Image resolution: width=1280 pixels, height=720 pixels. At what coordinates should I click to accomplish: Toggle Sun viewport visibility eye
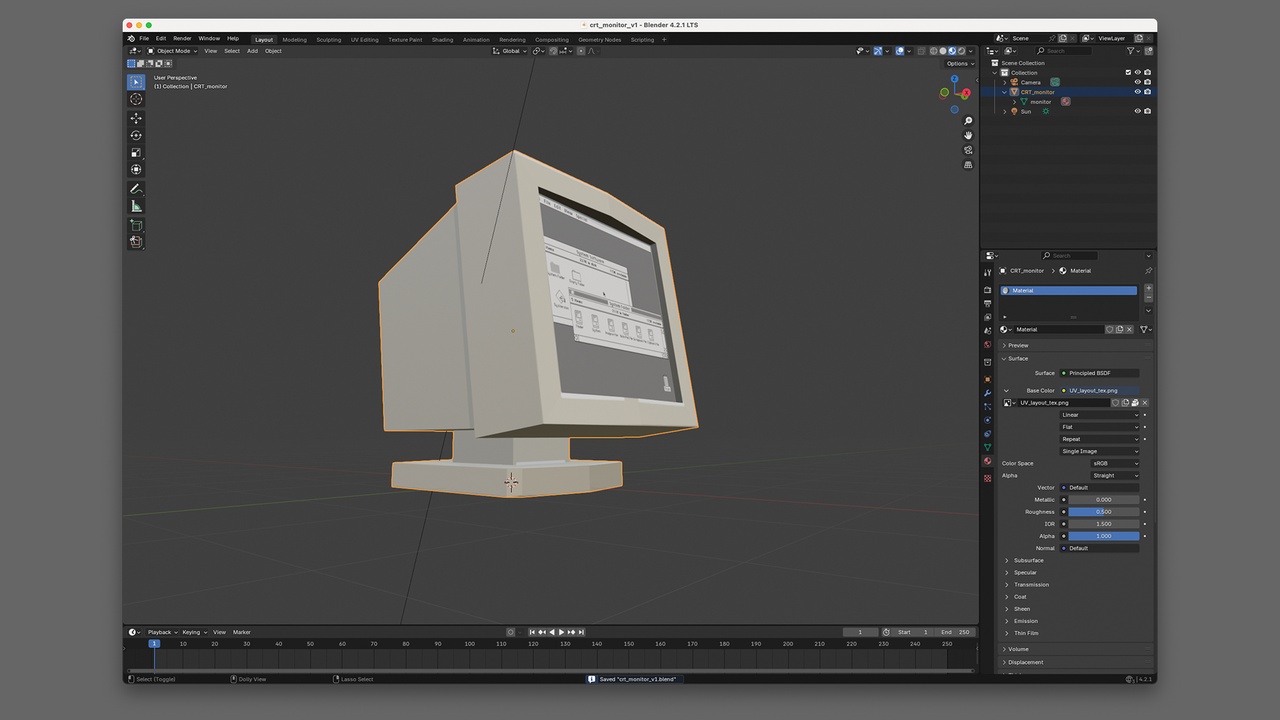click(1137, 111)
